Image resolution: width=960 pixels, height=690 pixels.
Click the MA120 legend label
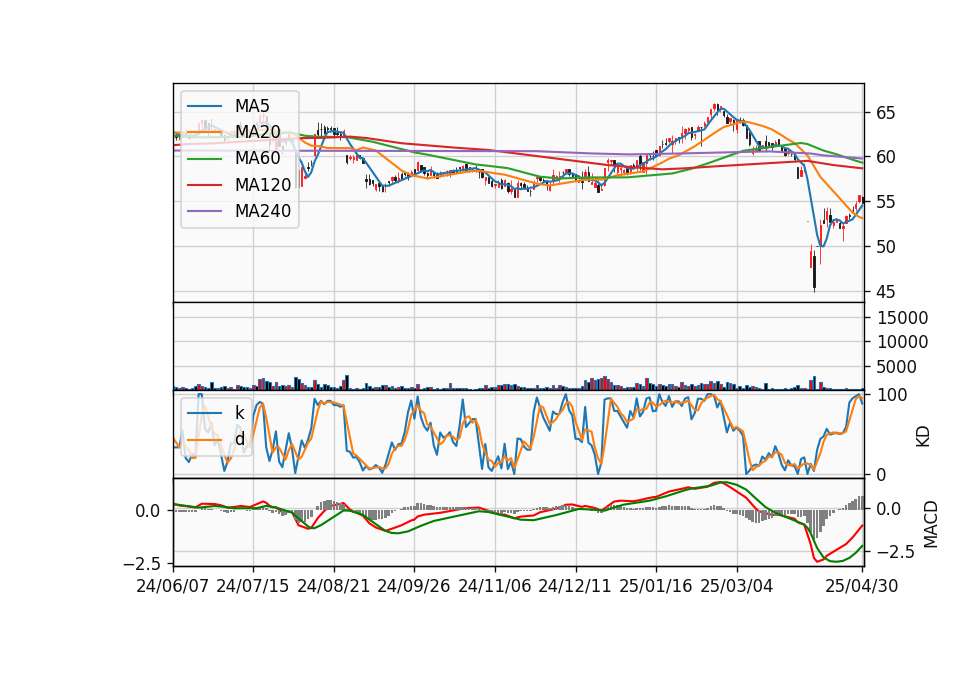point(263,185)
